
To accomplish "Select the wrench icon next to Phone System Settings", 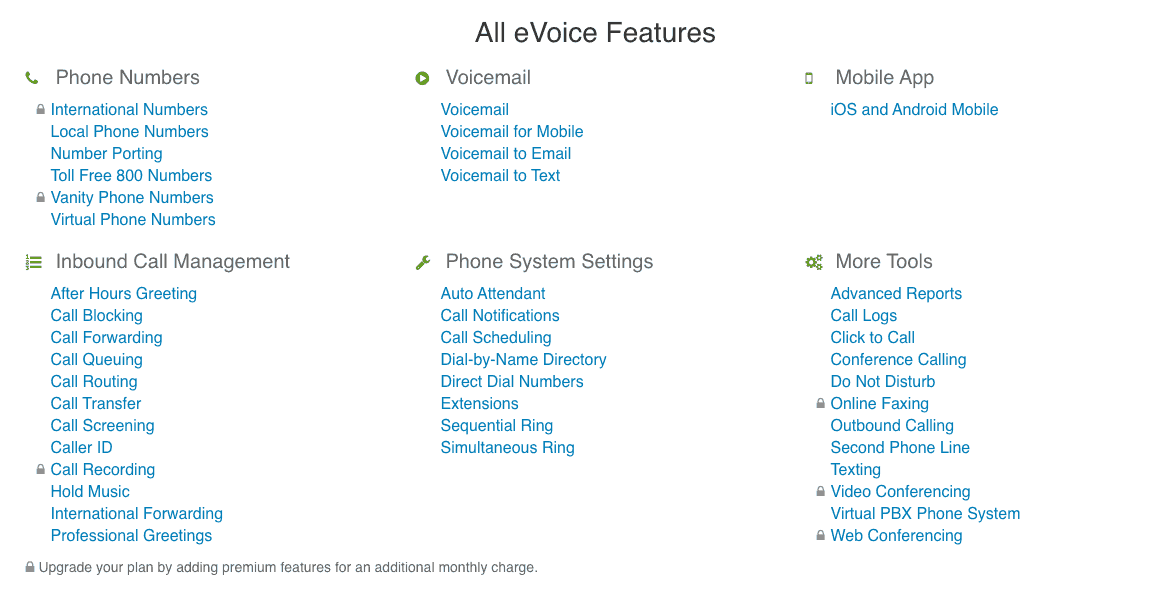I will click(422, 260).
